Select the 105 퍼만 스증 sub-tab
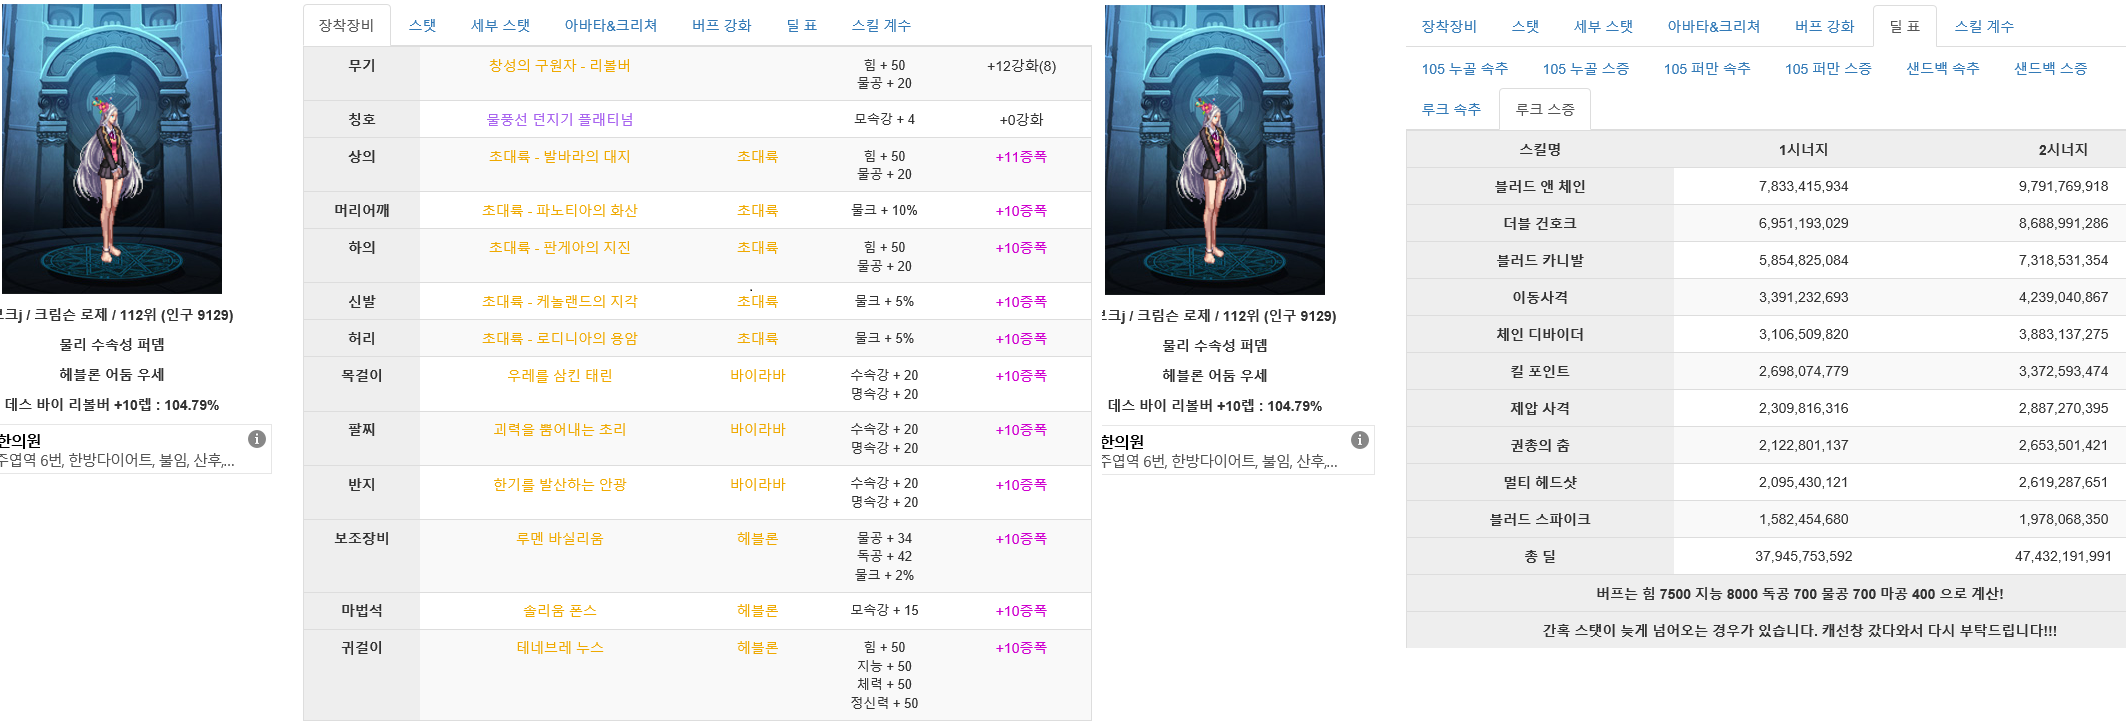The image size is (2126, 724). click(x=1828, y=68)
